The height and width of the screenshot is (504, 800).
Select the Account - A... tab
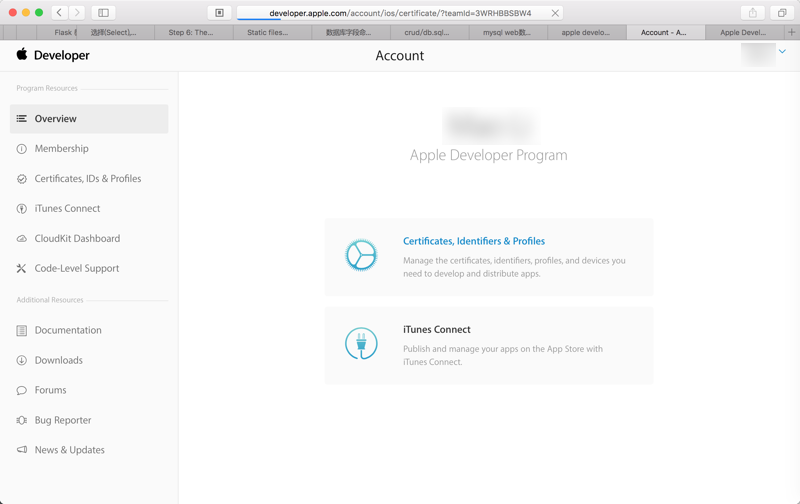pyautogui.click(x=665, y=32)
